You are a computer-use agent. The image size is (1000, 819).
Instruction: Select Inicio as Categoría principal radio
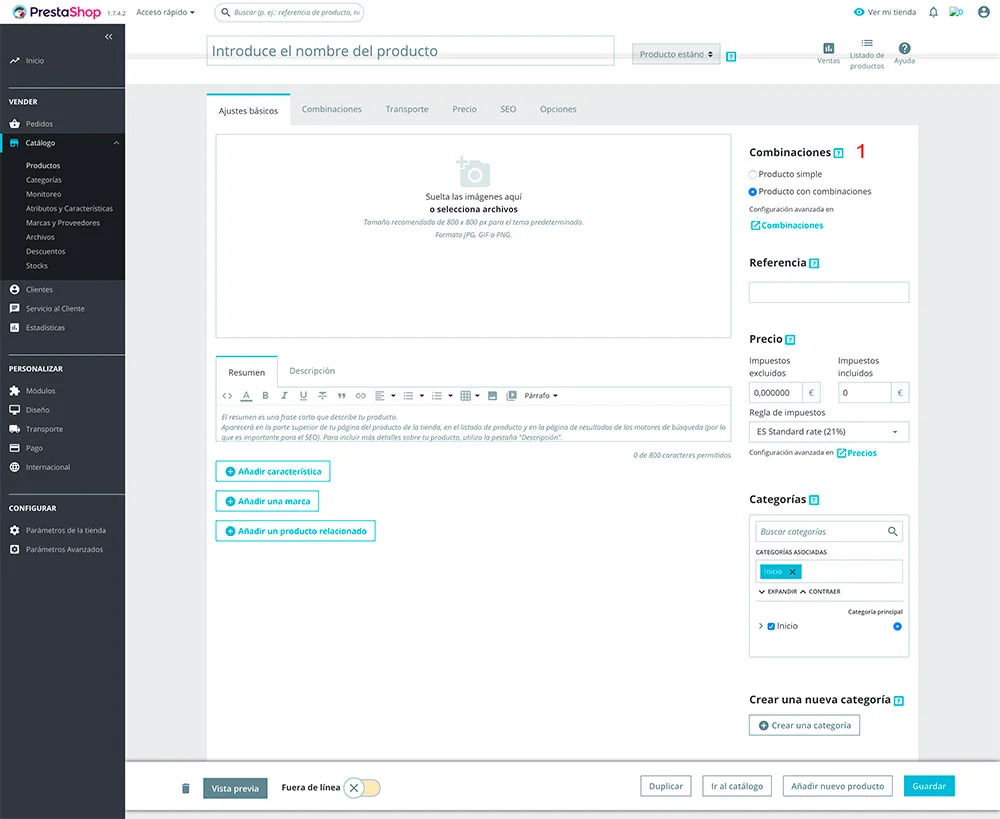(x=897, y=626)
